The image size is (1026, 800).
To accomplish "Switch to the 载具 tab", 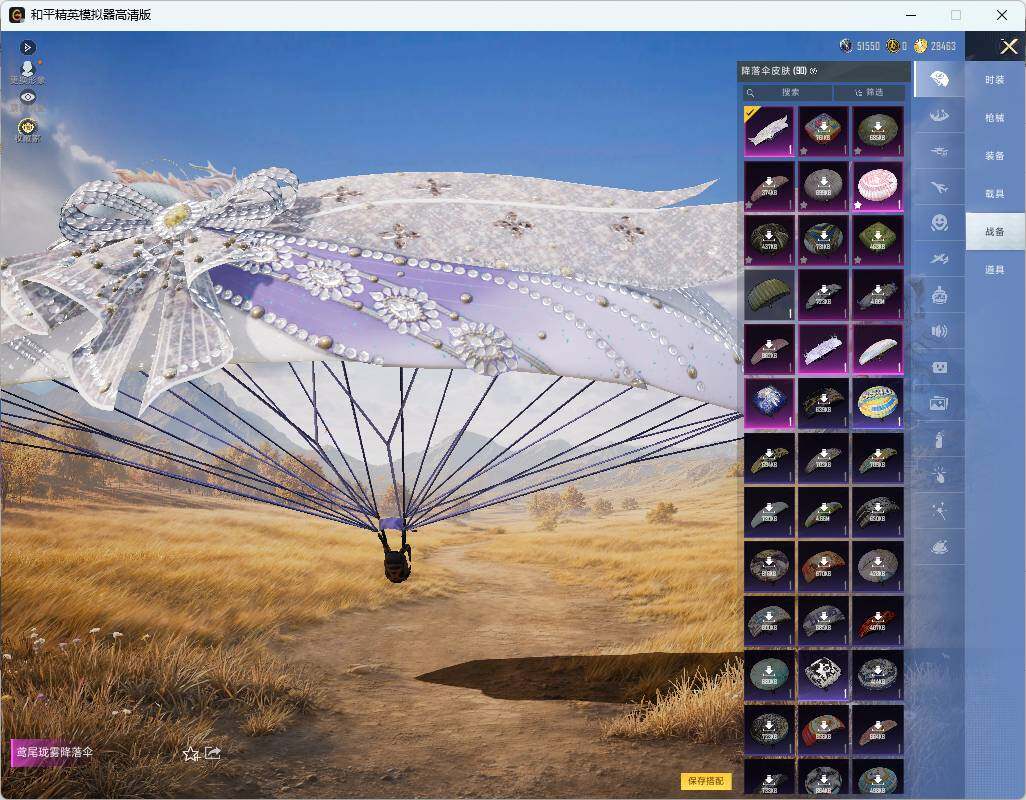I will (995, 194).
